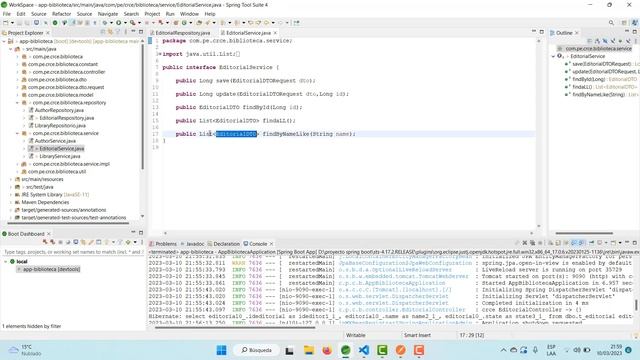This screenshot has width=640, height=360.
Task: Close the Outline view
Action: pyautogui.click(x=577, y=33)
